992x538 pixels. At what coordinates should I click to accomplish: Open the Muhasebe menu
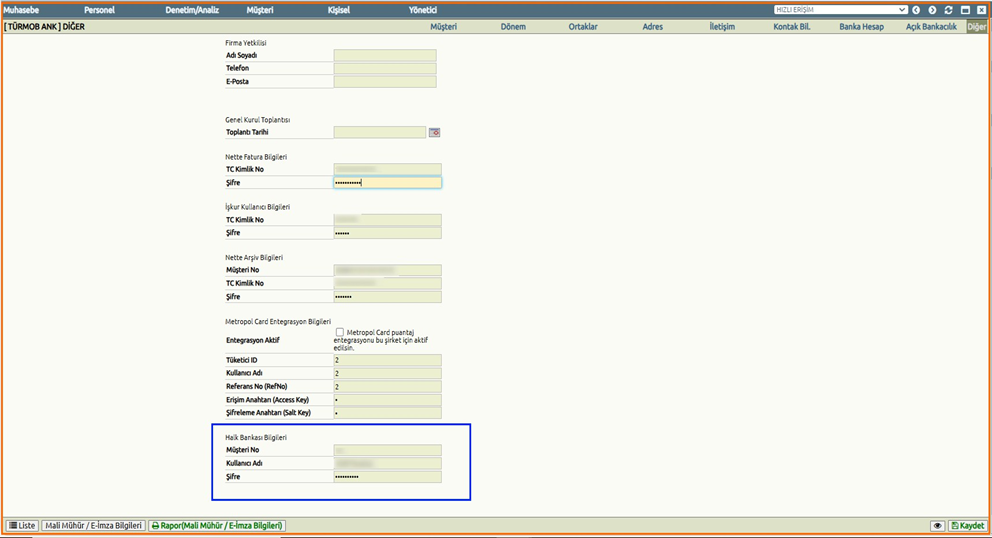click(21, 10)
